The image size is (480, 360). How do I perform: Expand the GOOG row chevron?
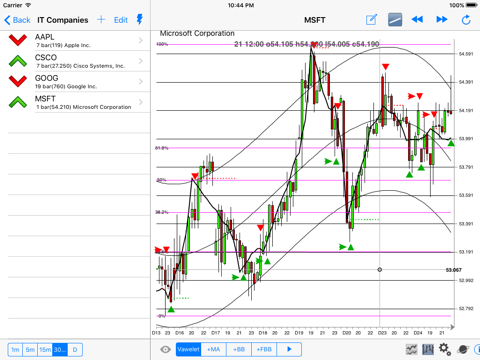coord(141,82)
